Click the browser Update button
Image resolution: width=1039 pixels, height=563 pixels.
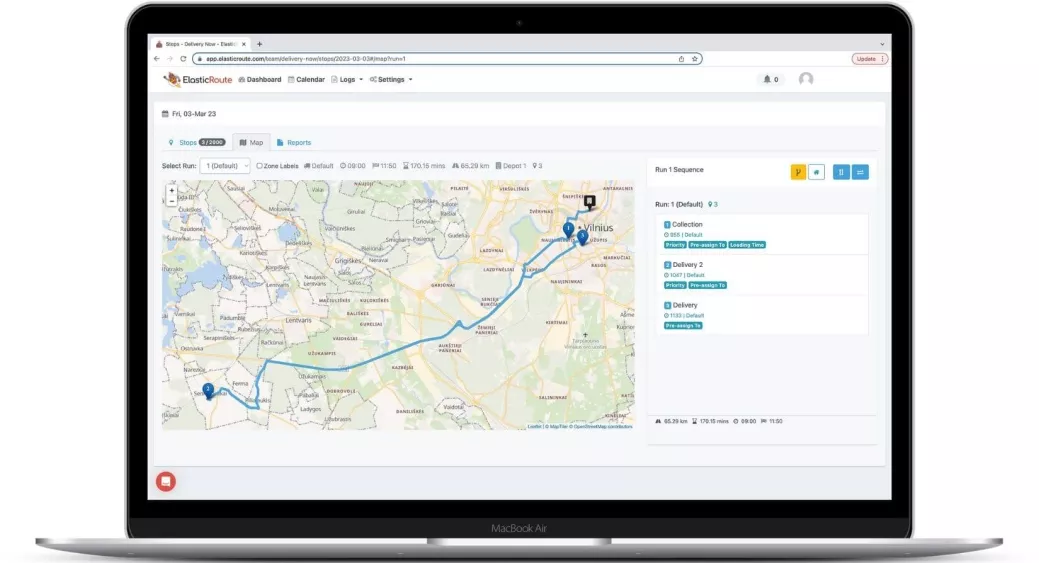coord(869,59)
